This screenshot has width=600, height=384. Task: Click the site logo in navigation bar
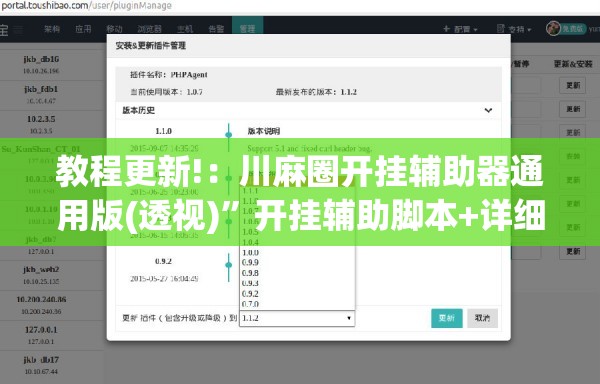[3, 29]
